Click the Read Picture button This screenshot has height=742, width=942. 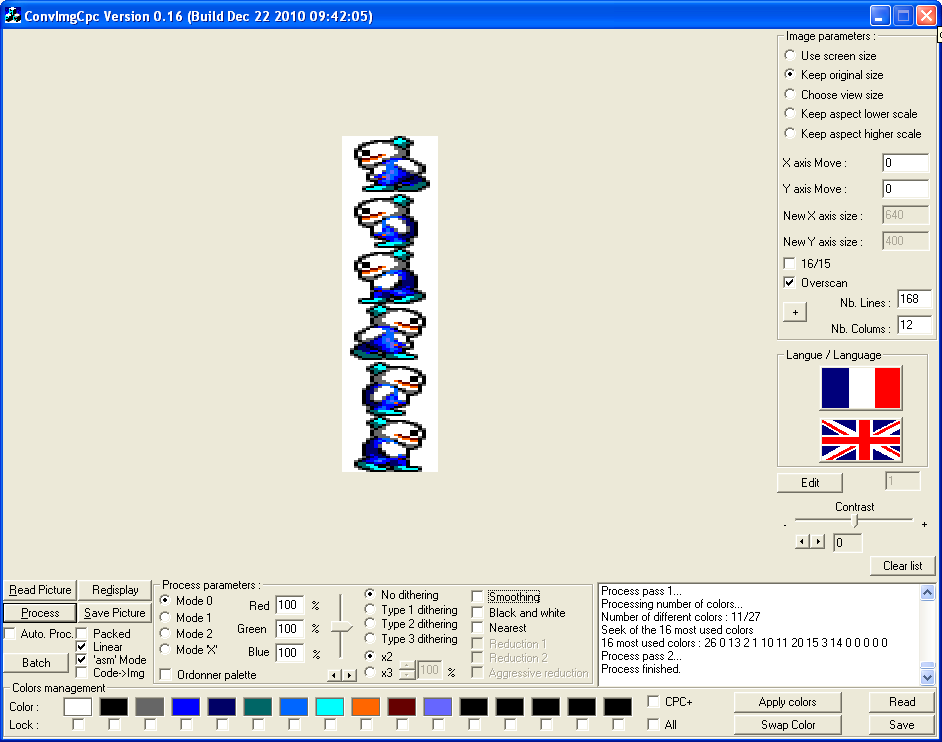pos(40,590)
